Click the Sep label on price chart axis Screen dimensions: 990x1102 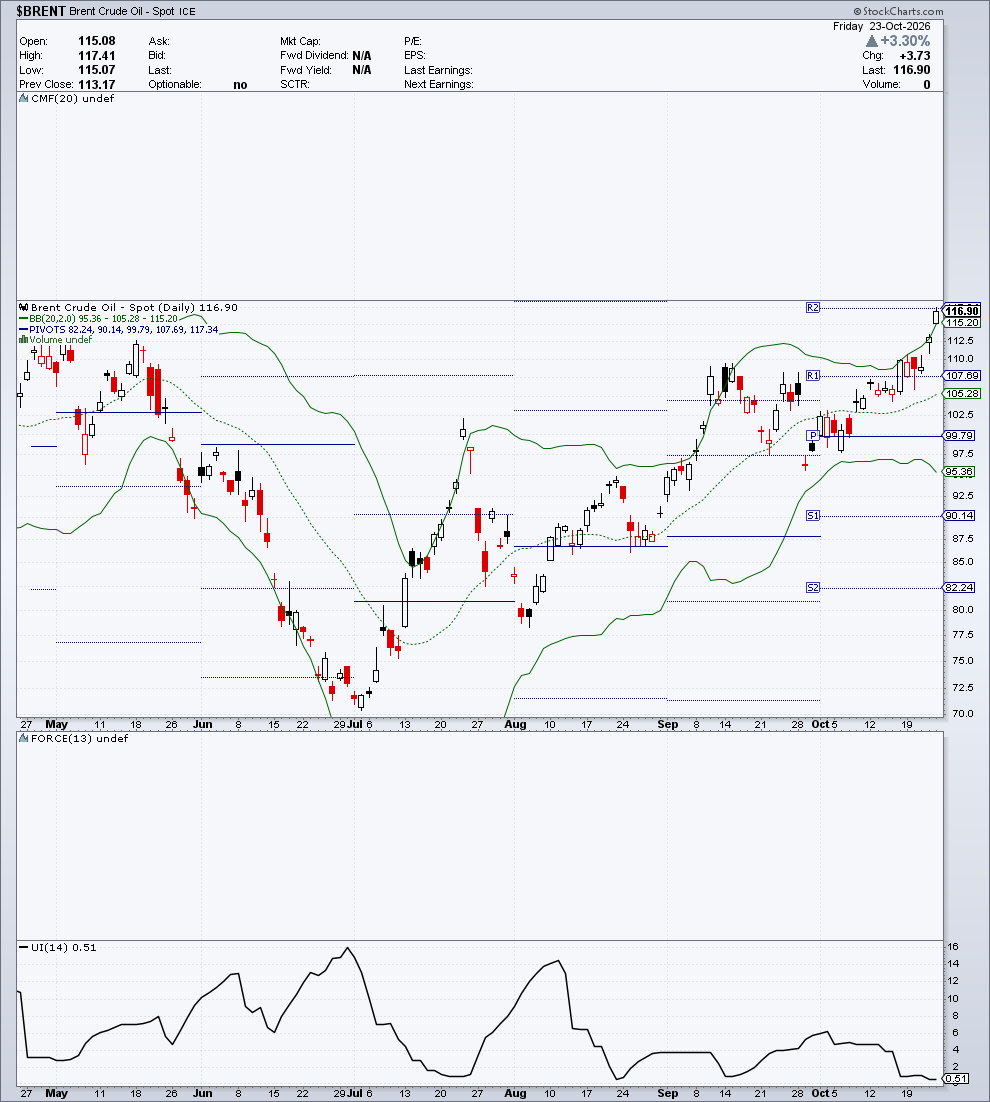[x=667, y=725]
